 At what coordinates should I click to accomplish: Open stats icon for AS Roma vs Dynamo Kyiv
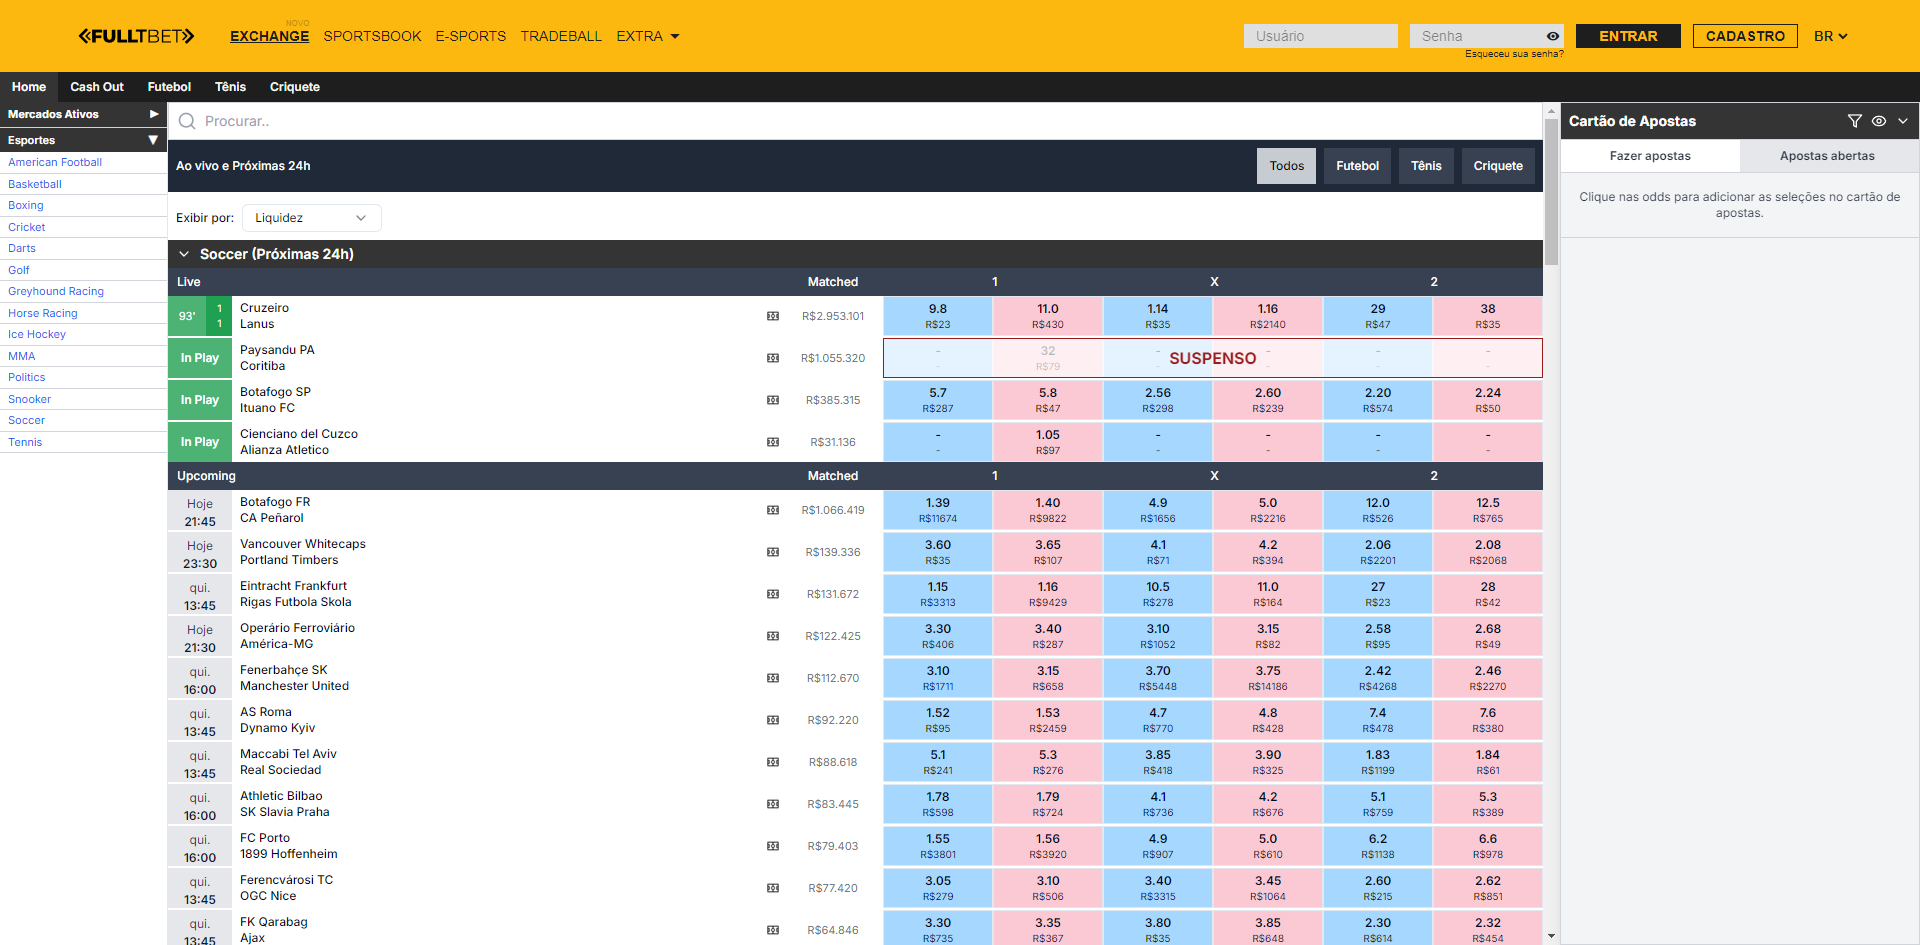pos(773,720)
